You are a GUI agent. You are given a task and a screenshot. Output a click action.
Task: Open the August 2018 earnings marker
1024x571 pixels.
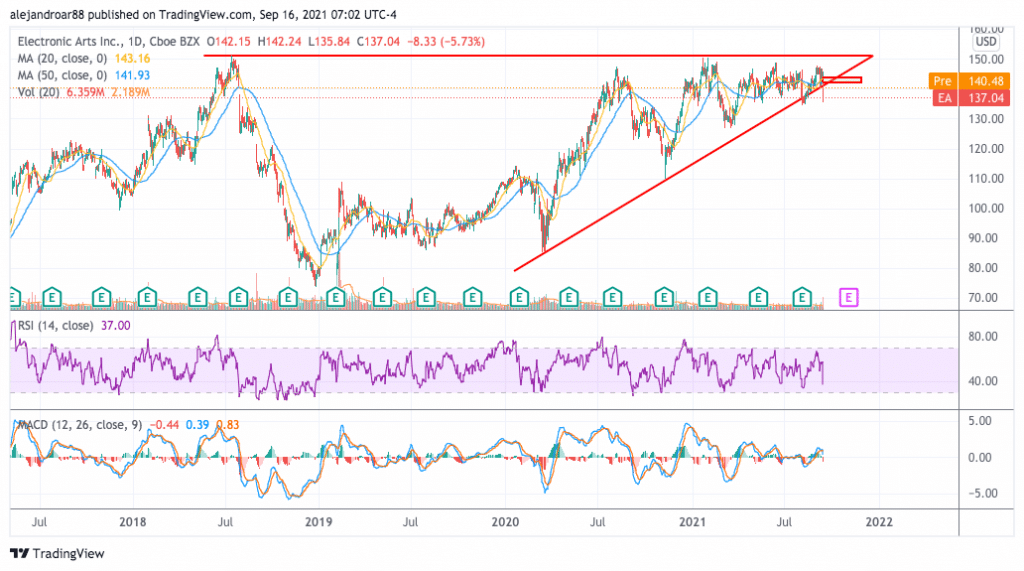238,298
